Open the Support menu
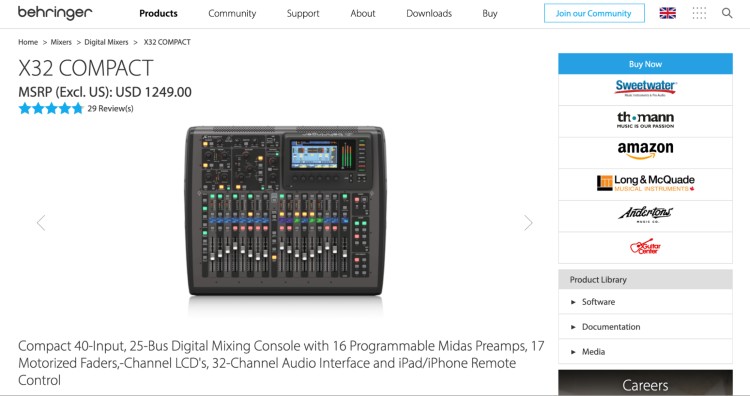This screenshot has width=750, height=396. tap(303, 13)
